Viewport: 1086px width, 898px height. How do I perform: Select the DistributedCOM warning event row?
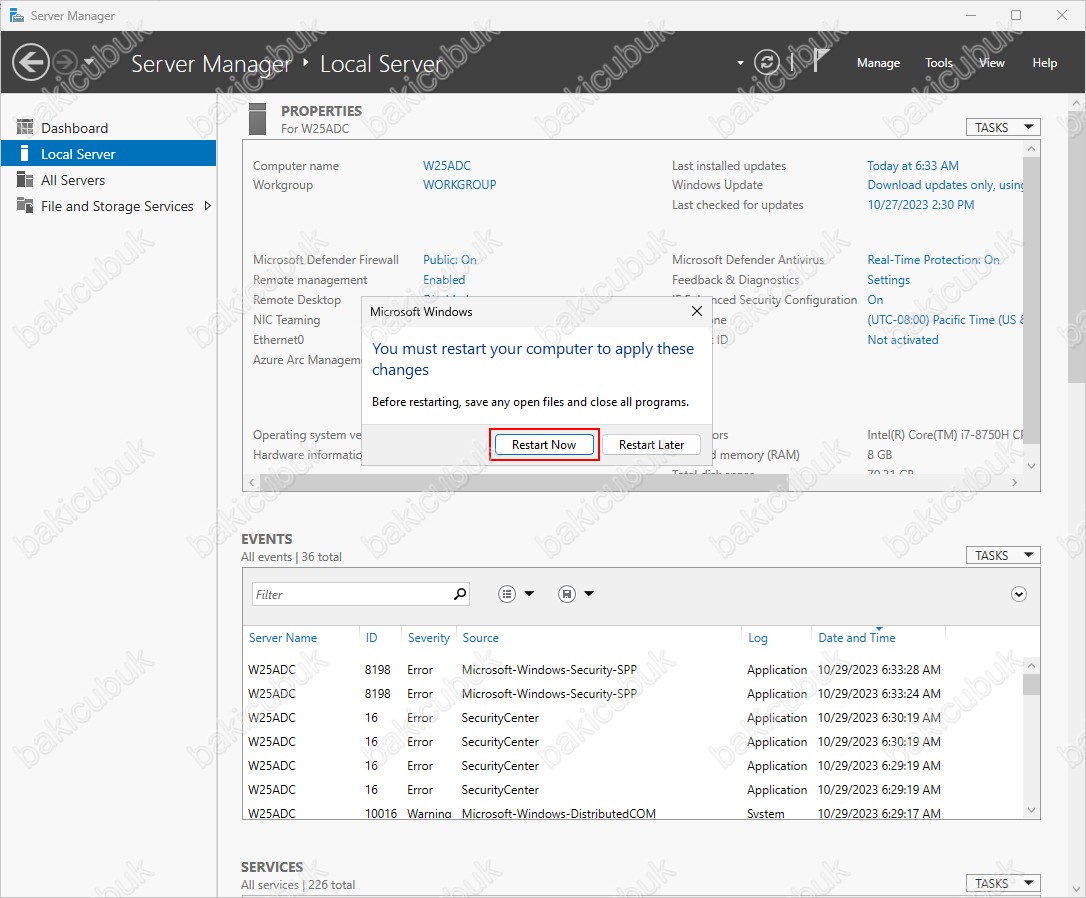(632, 813)
